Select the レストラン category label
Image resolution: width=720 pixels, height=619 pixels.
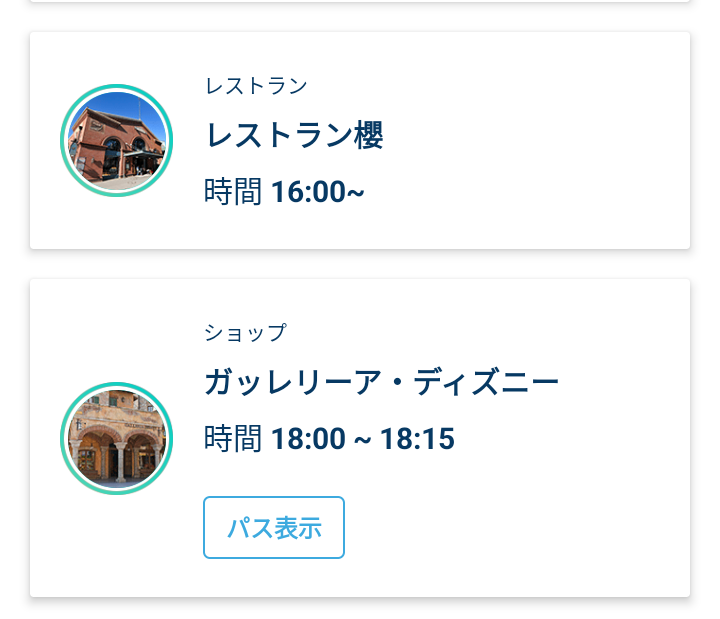[256, 86]
